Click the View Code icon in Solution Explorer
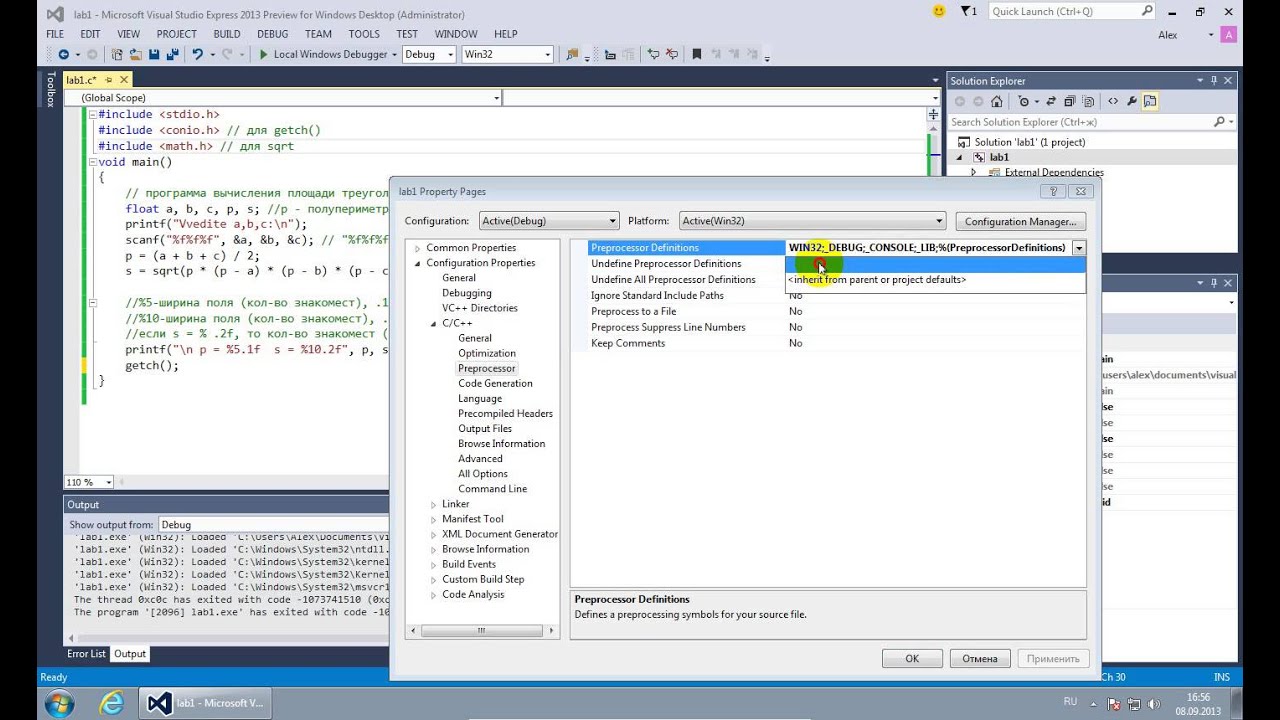This screenshot has height=720, width=1280. (x=1113, y=101)
